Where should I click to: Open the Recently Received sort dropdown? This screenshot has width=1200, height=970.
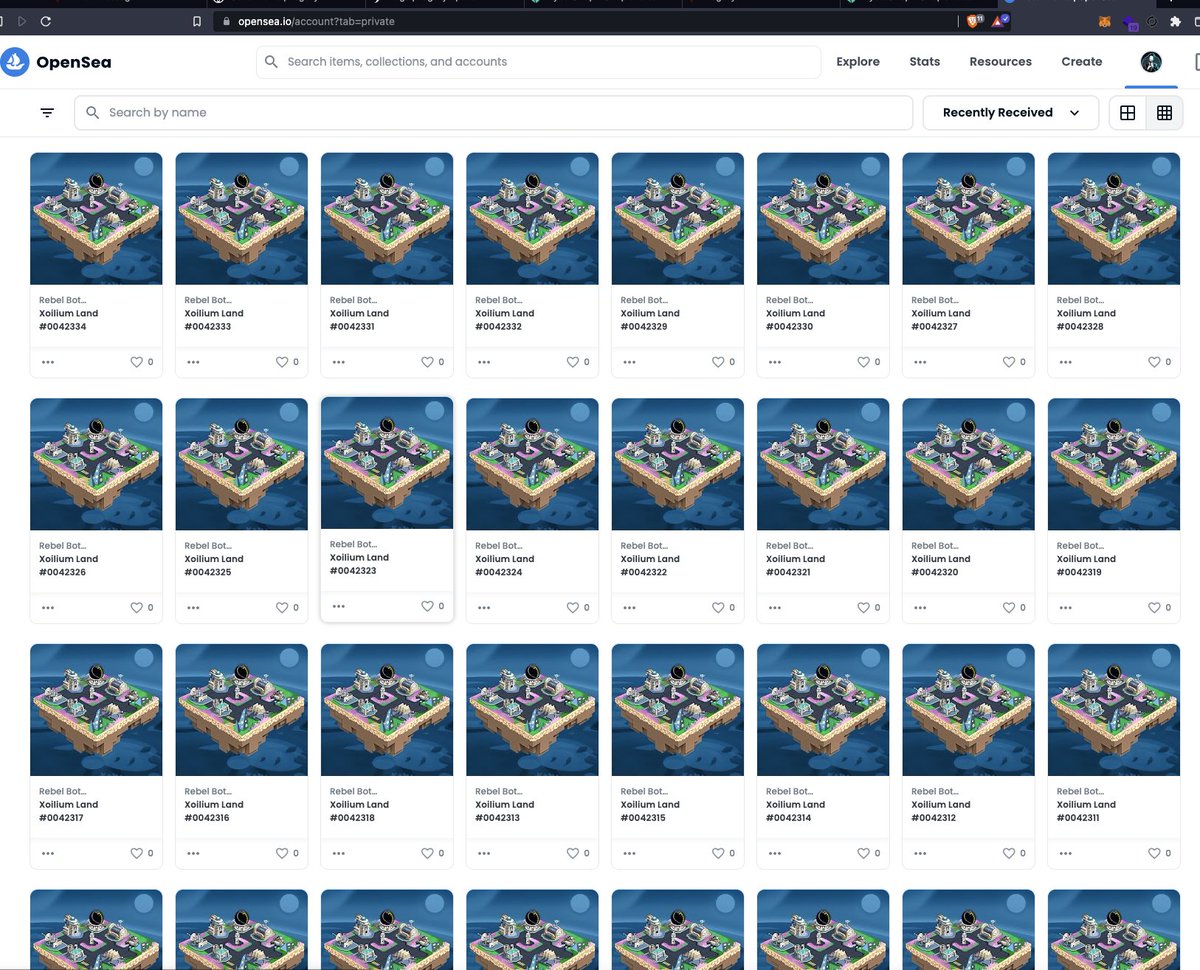click(1010, 113)
